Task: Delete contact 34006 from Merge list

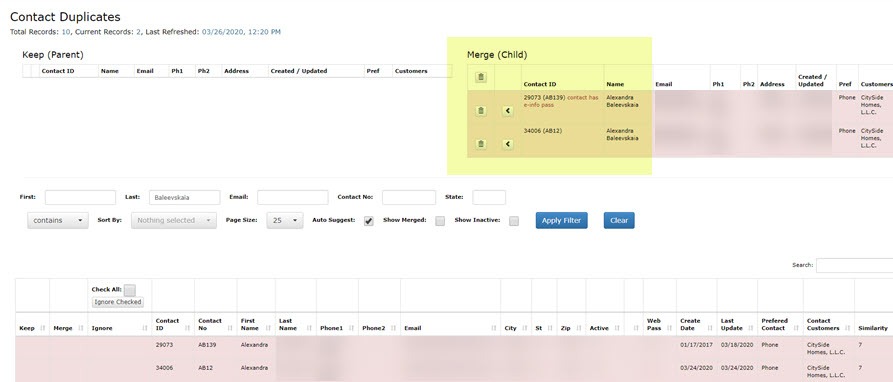Action: point(481,144)
